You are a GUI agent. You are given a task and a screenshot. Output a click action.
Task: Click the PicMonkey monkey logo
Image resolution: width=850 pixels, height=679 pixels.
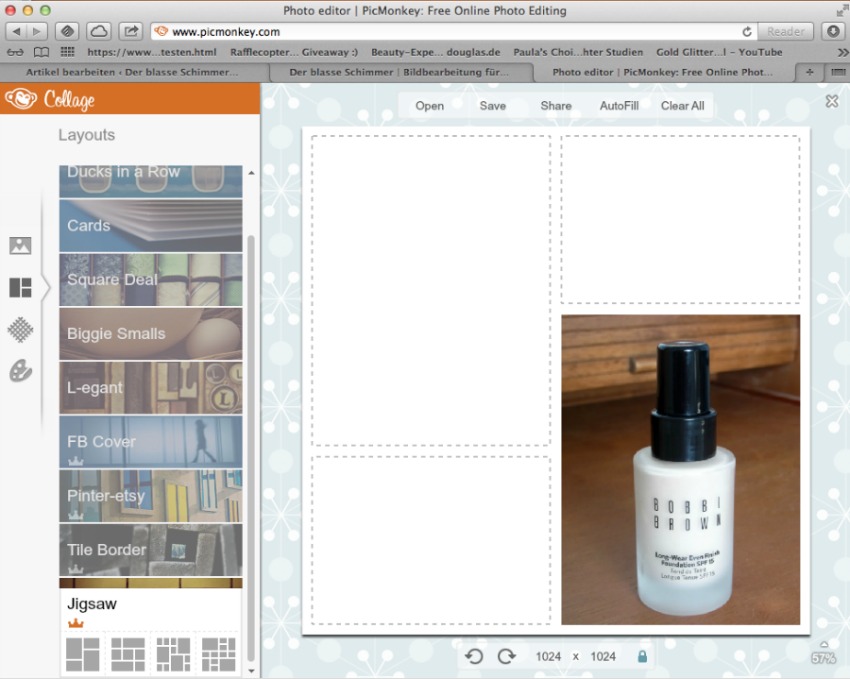tap(21, 99)
